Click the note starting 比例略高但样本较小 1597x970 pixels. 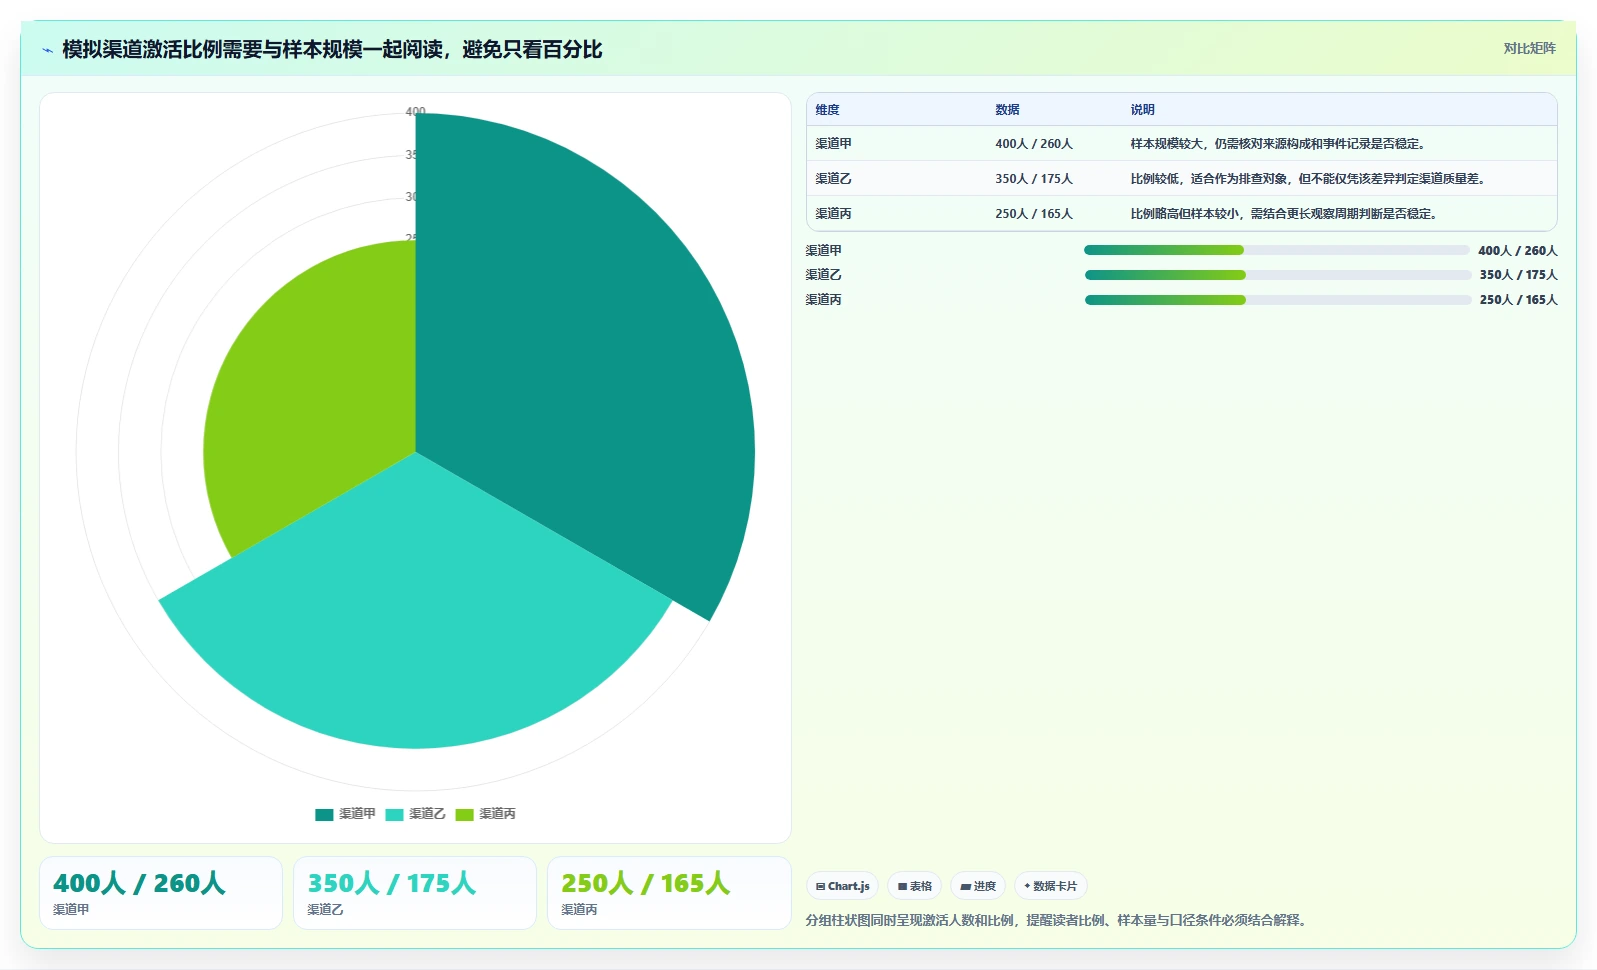1285,214
